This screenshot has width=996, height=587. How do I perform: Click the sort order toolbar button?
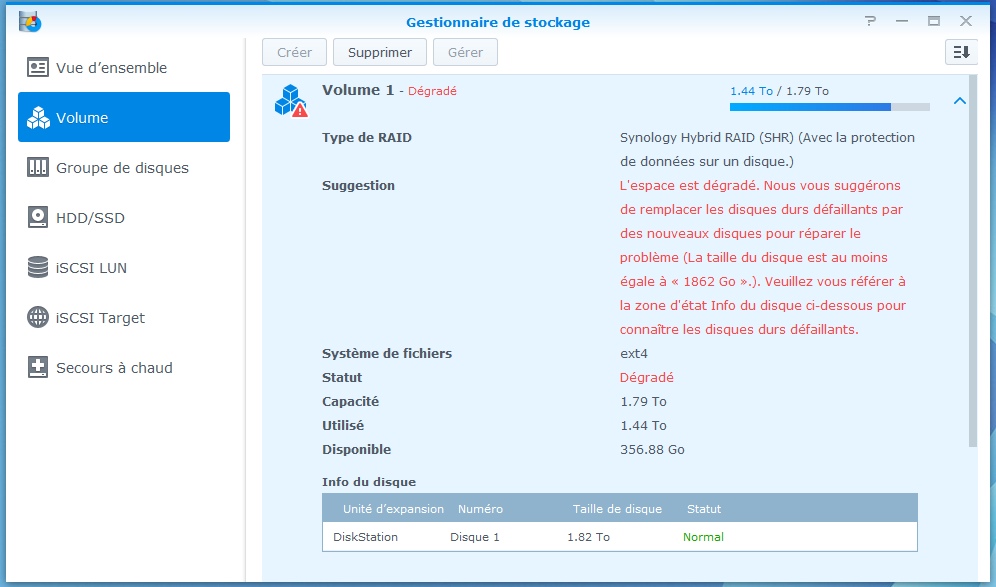(x=961, y=52)
